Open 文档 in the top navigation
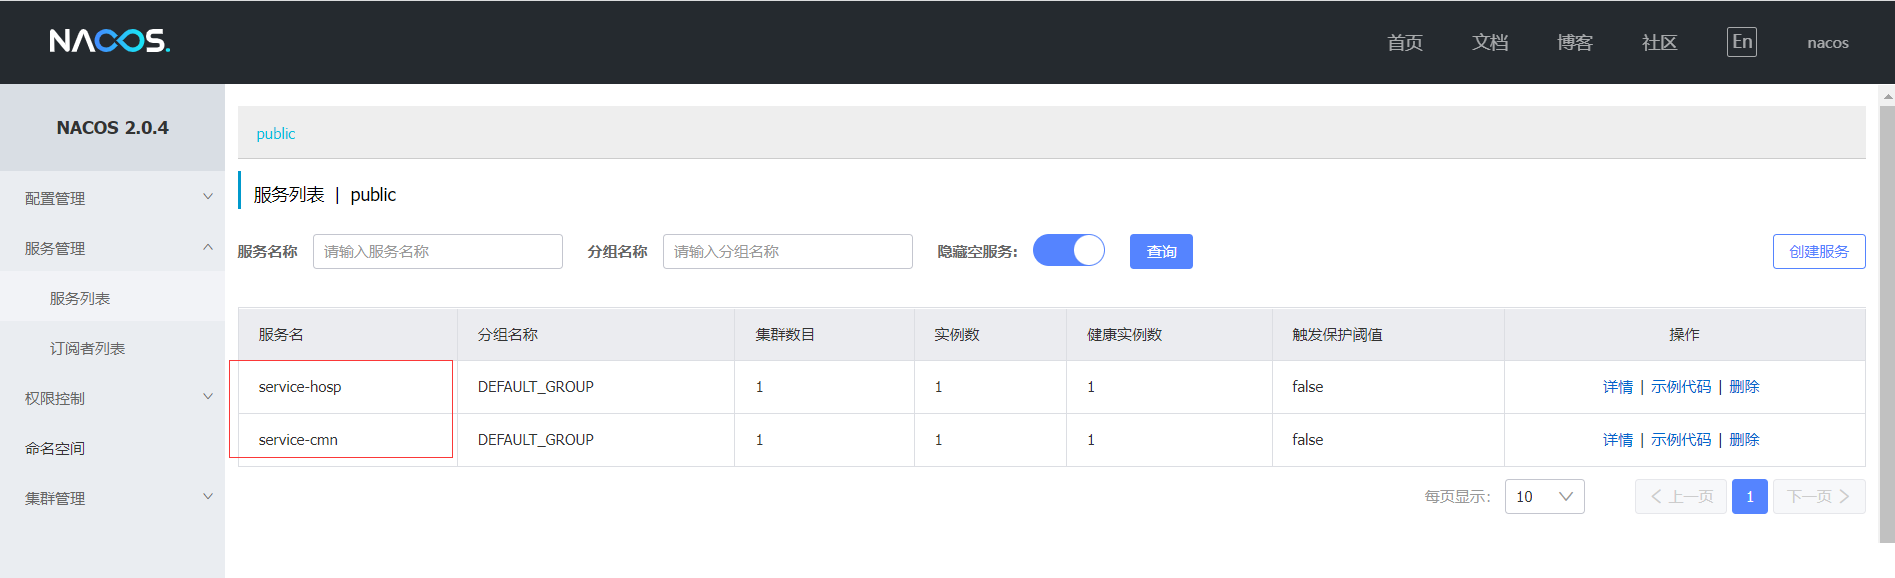The height and width of the screenshot is (578, 1895). point(1489,42)
